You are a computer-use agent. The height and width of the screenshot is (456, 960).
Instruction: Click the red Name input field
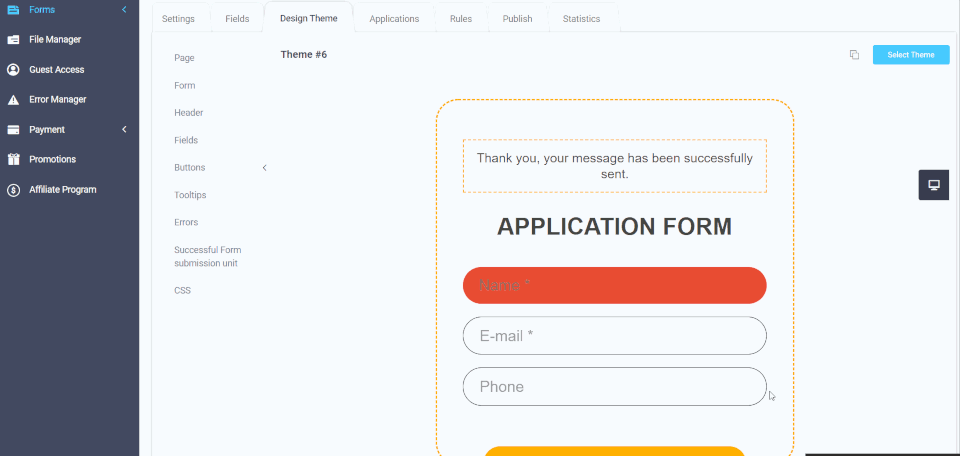click(x=614, y=285)
